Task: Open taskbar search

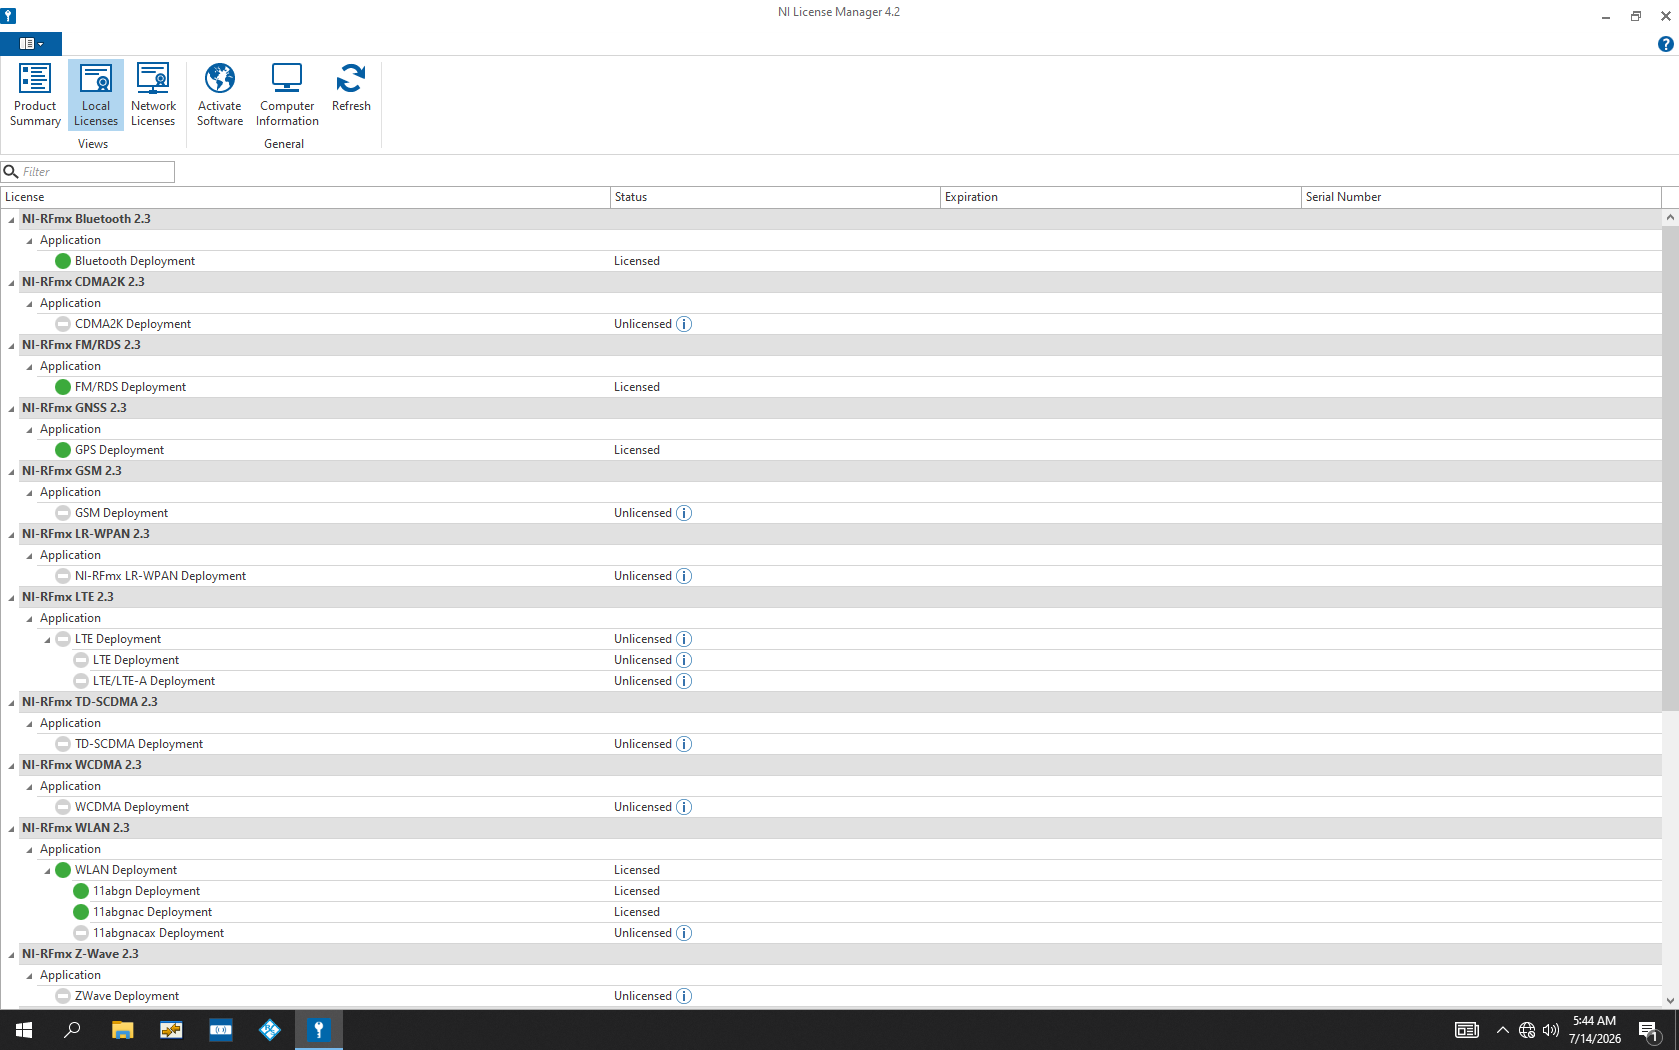Action: pyautogui.click(x=72, y=1030)
